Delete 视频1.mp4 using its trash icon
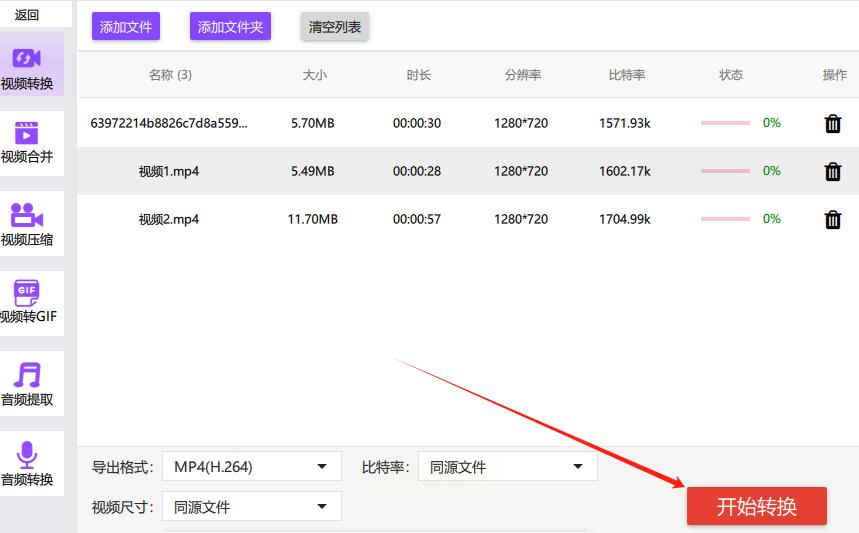This screenshot has width=859, height=533. tap(833, 171)
